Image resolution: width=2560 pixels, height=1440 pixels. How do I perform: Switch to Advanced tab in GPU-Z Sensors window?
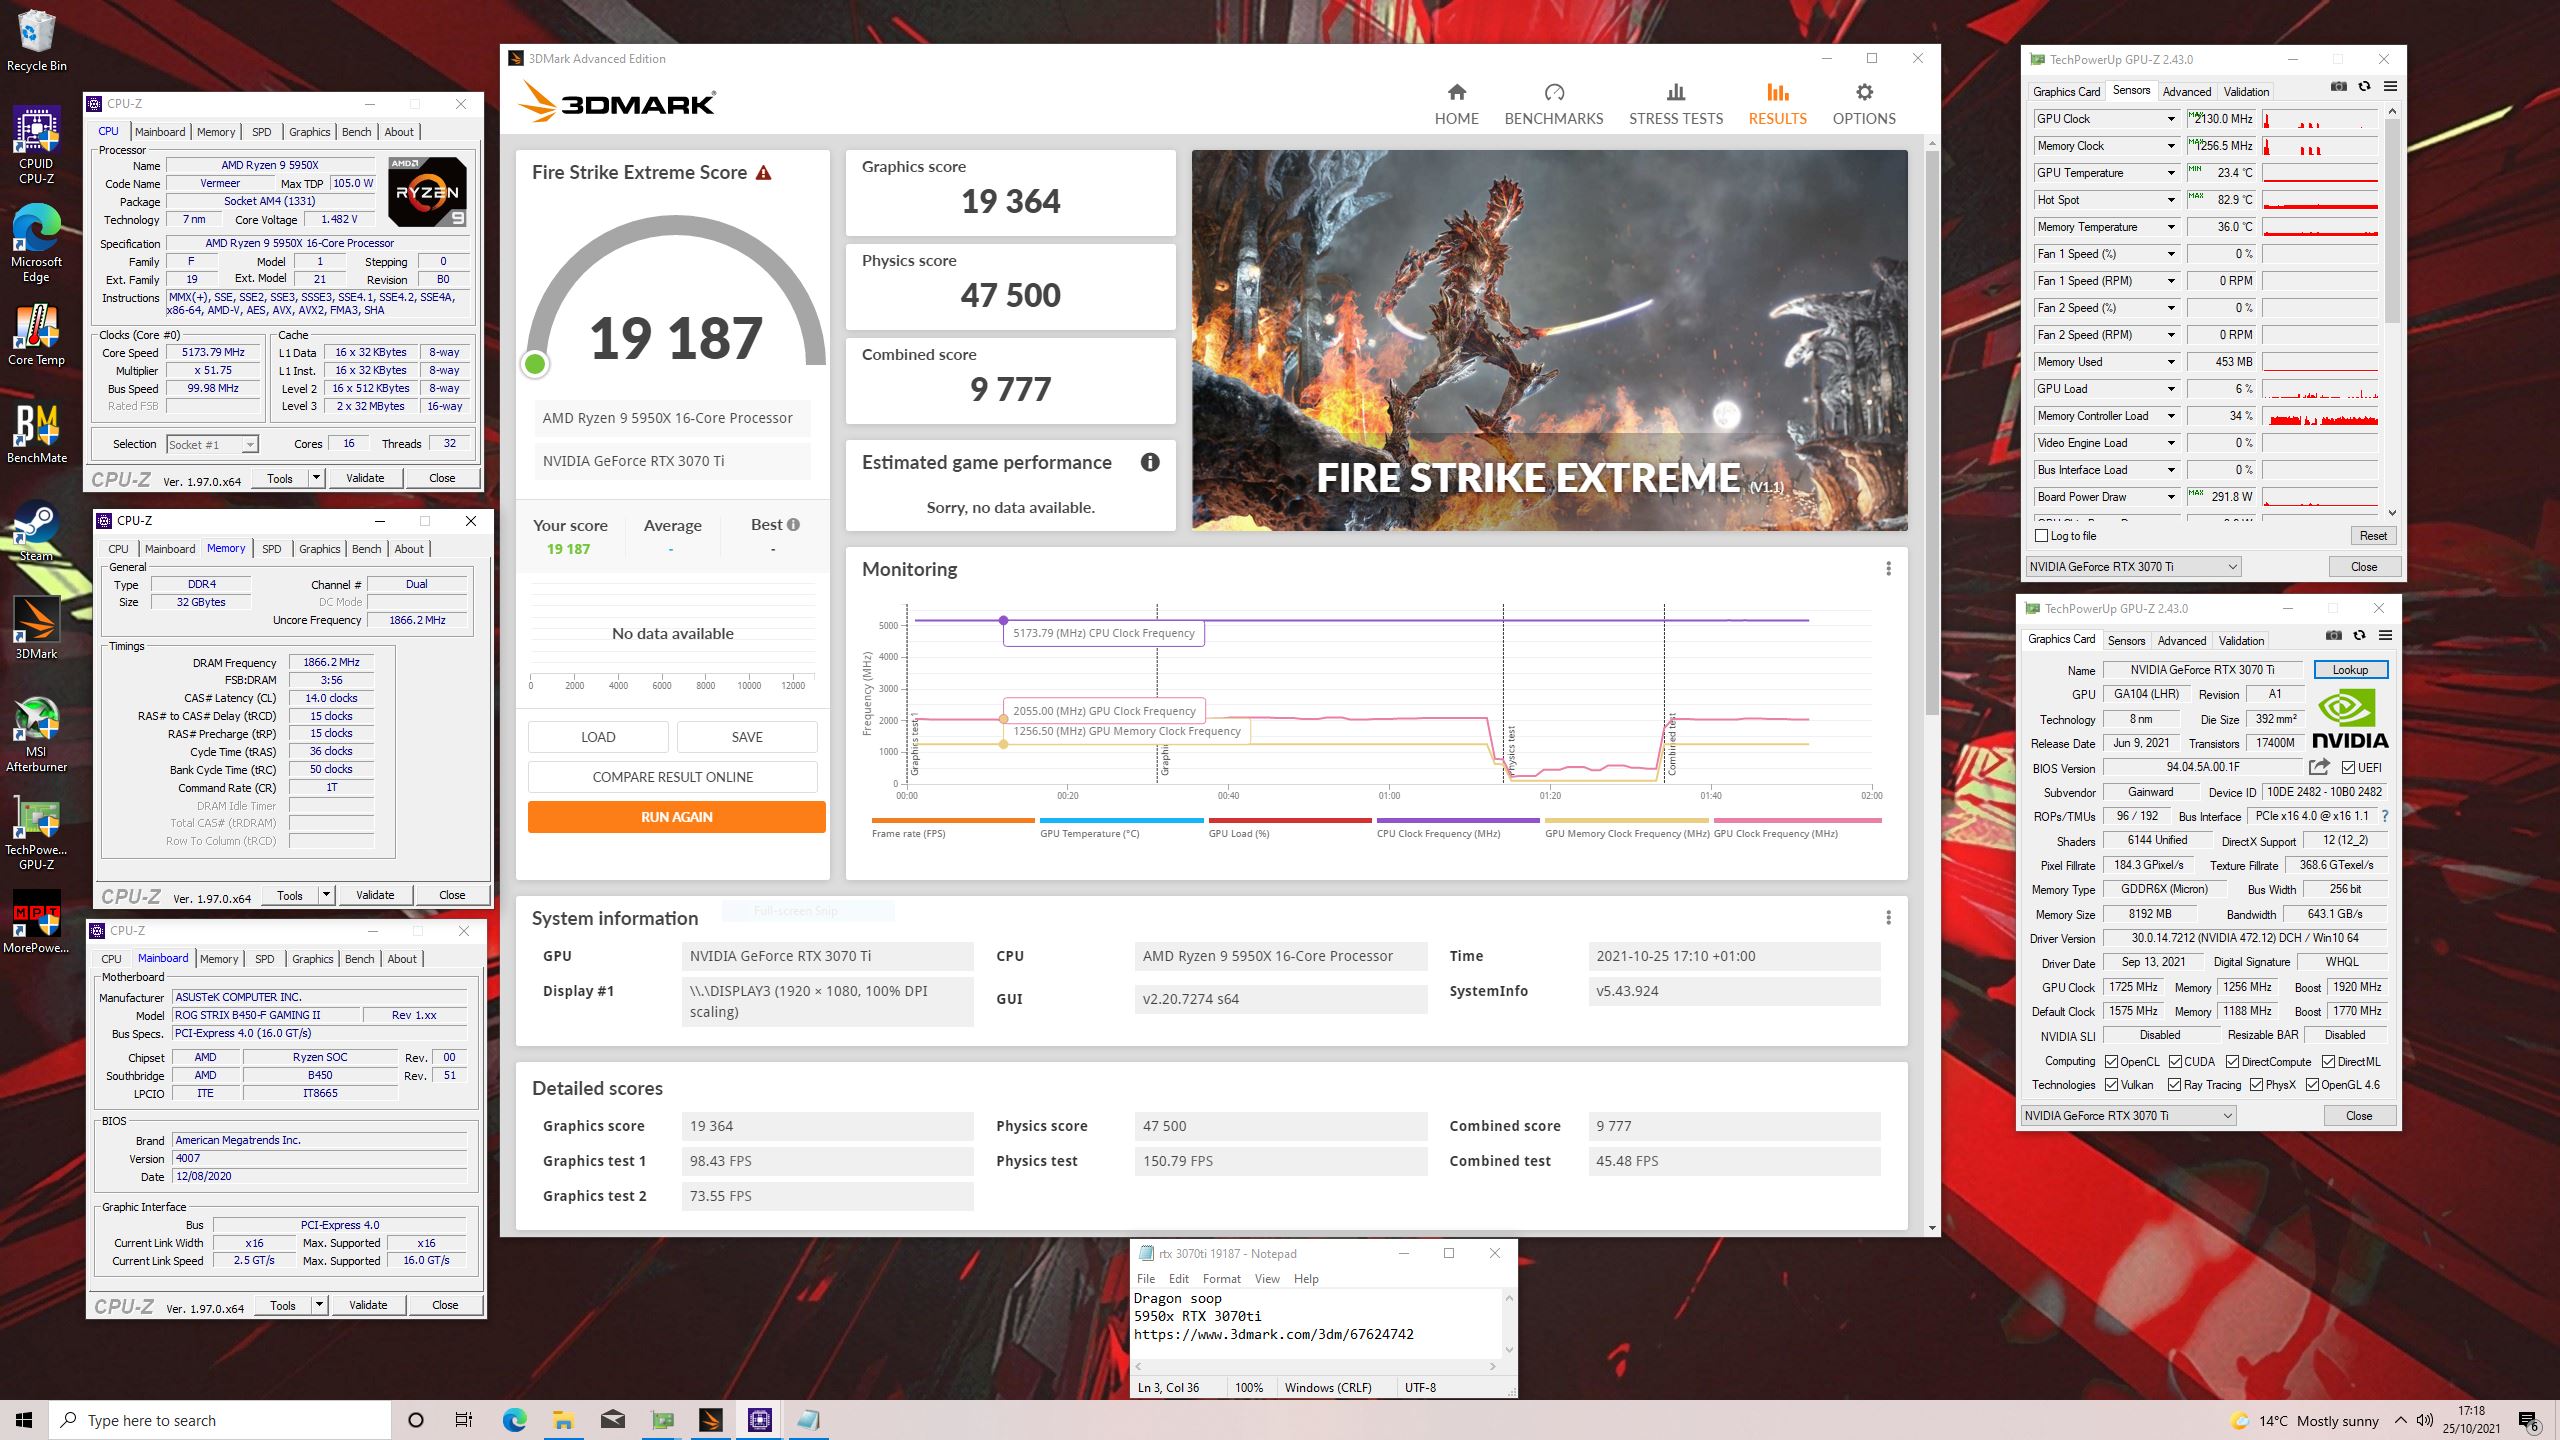click(x=2187, y=91)
